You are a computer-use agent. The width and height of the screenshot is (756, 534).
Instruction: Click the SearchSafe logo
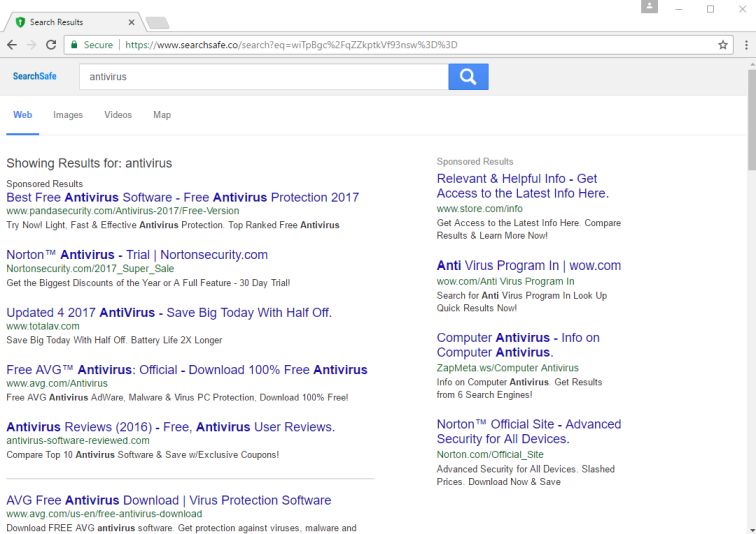(35, 76)
